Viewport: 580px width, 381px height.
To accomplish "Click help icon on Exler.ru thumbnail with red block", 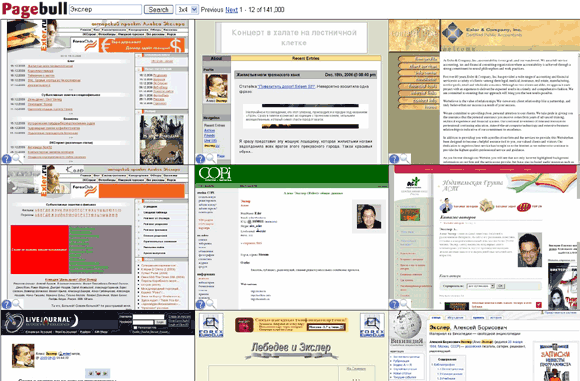I will coord(7,304).
